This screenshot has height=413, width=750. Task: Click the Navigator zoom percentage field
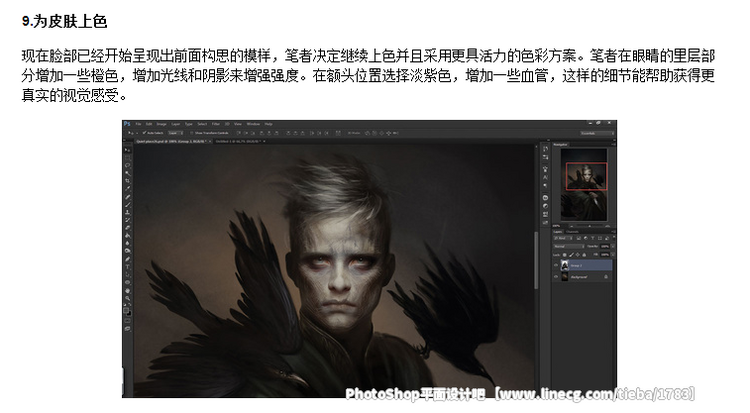coord(556,226)
